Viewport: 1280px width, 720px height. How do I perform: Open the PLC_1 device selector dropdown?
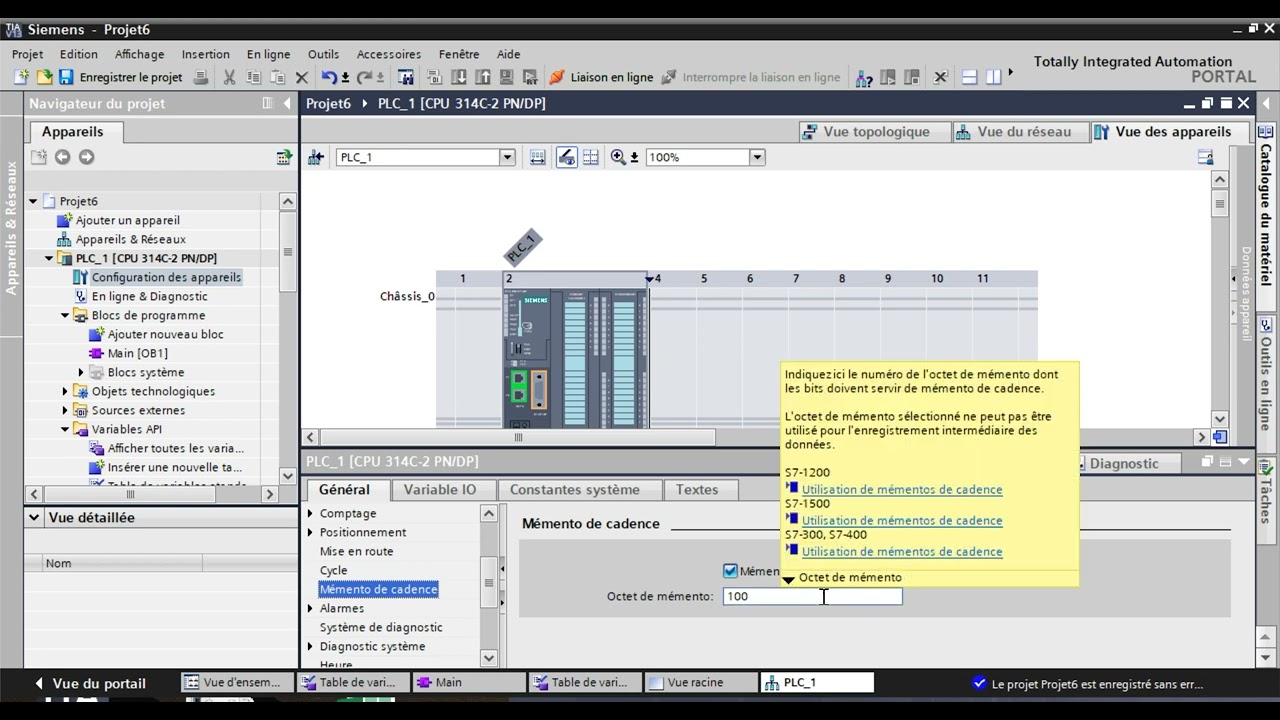tap(507, 157)
